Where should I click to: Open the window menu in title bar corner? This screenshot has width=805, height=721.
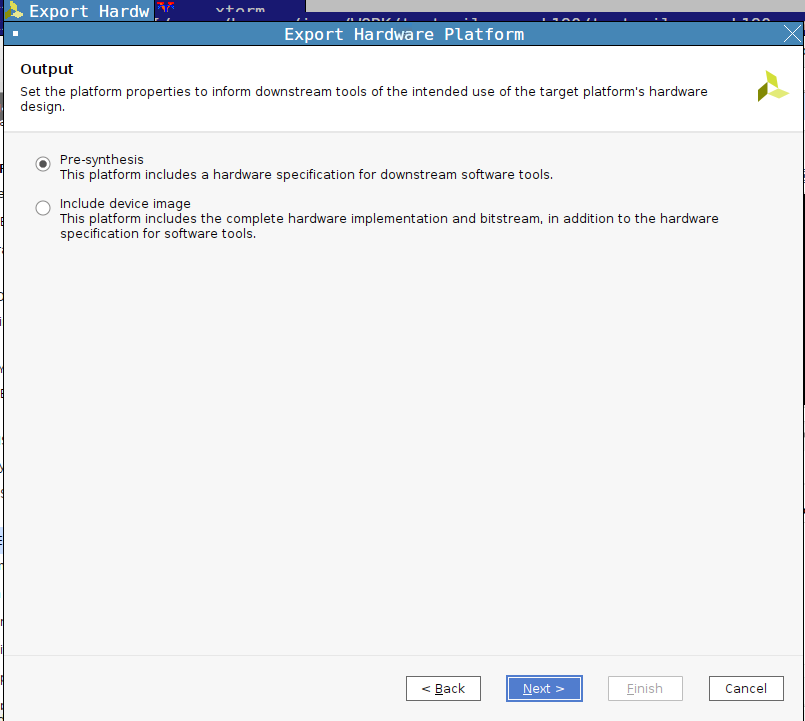[15, 34]
